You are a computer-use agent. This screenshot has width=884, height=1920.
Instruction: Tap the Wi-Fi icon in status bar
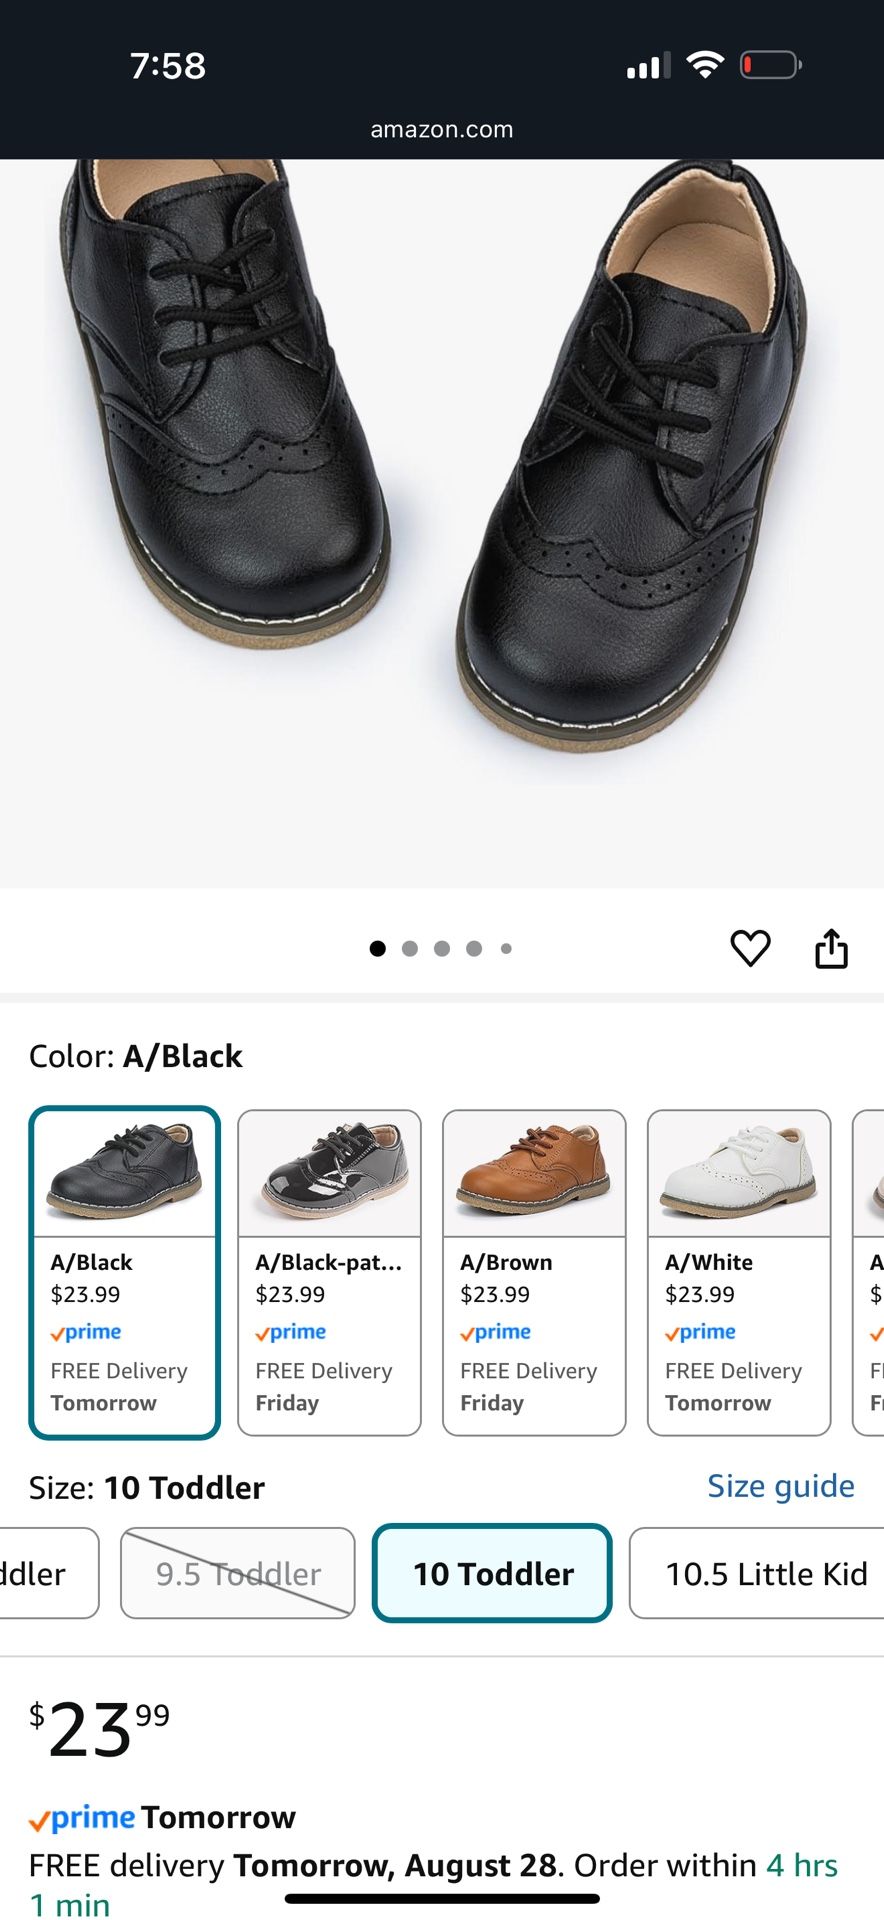click(x=704, y=64)
